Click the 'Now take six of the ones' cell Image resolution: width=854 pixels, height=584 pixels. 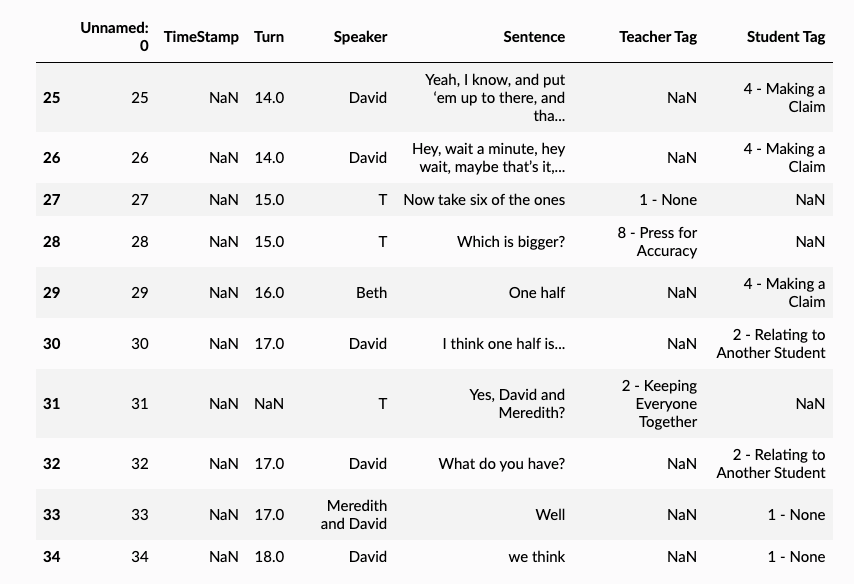[484, 200]
